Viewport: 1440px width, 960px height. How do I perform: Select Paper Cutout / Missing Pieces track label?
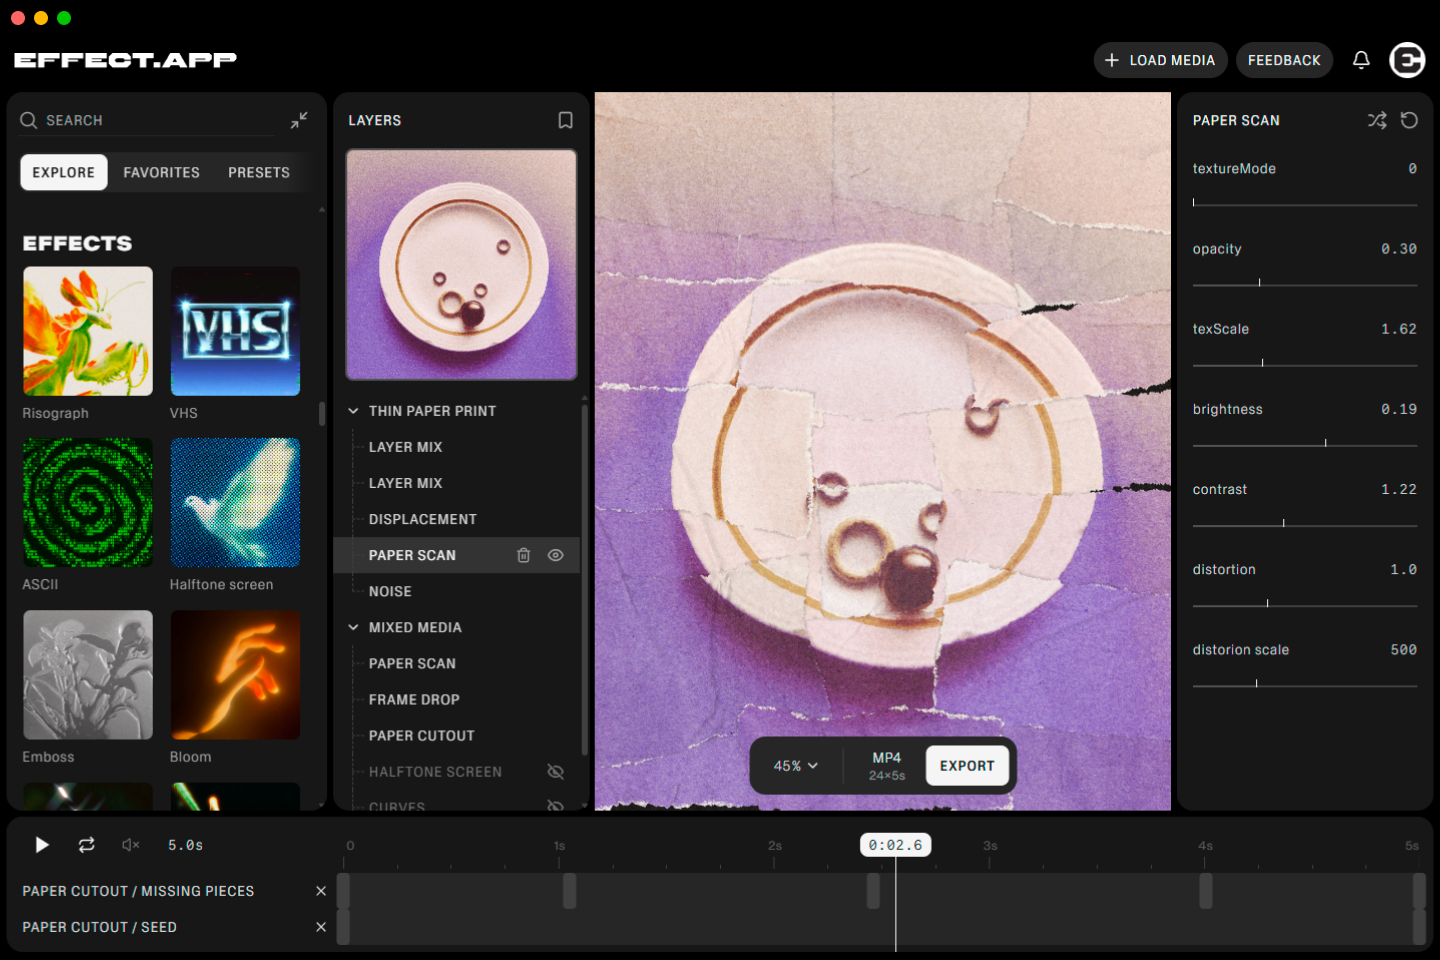click(138, 891)
